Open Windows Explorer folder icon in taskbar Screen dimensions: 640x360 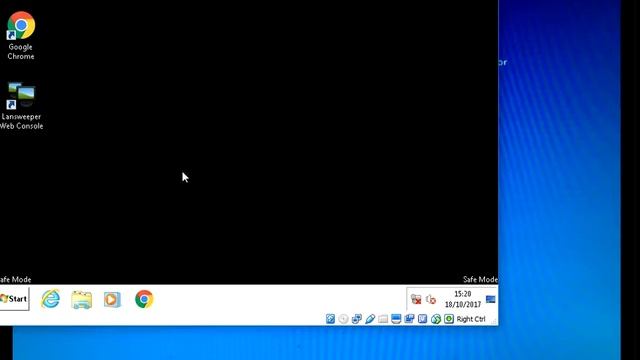click(82, 300)
